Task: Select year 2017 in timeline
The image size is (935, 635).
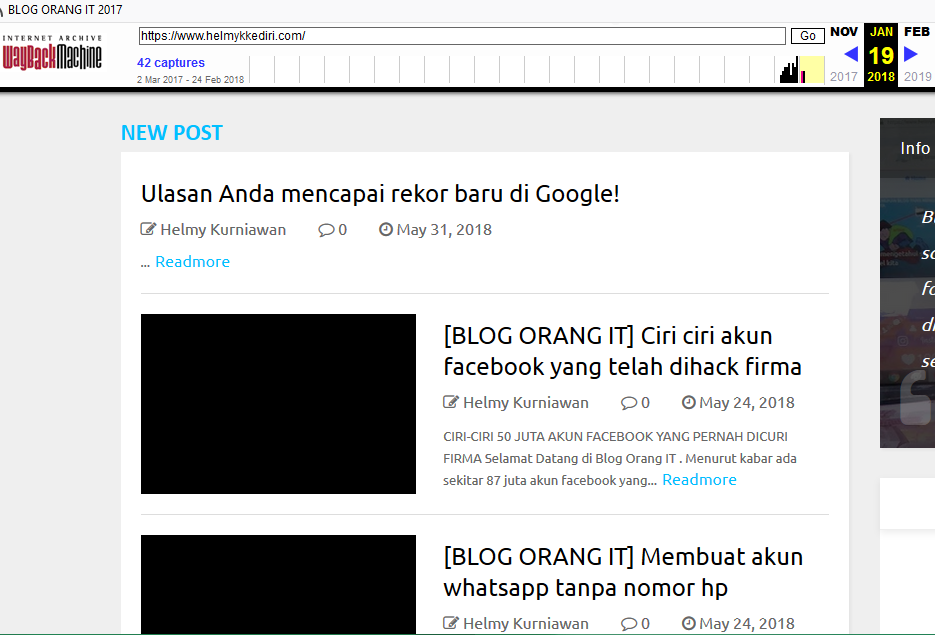Action: pos(844,76)
